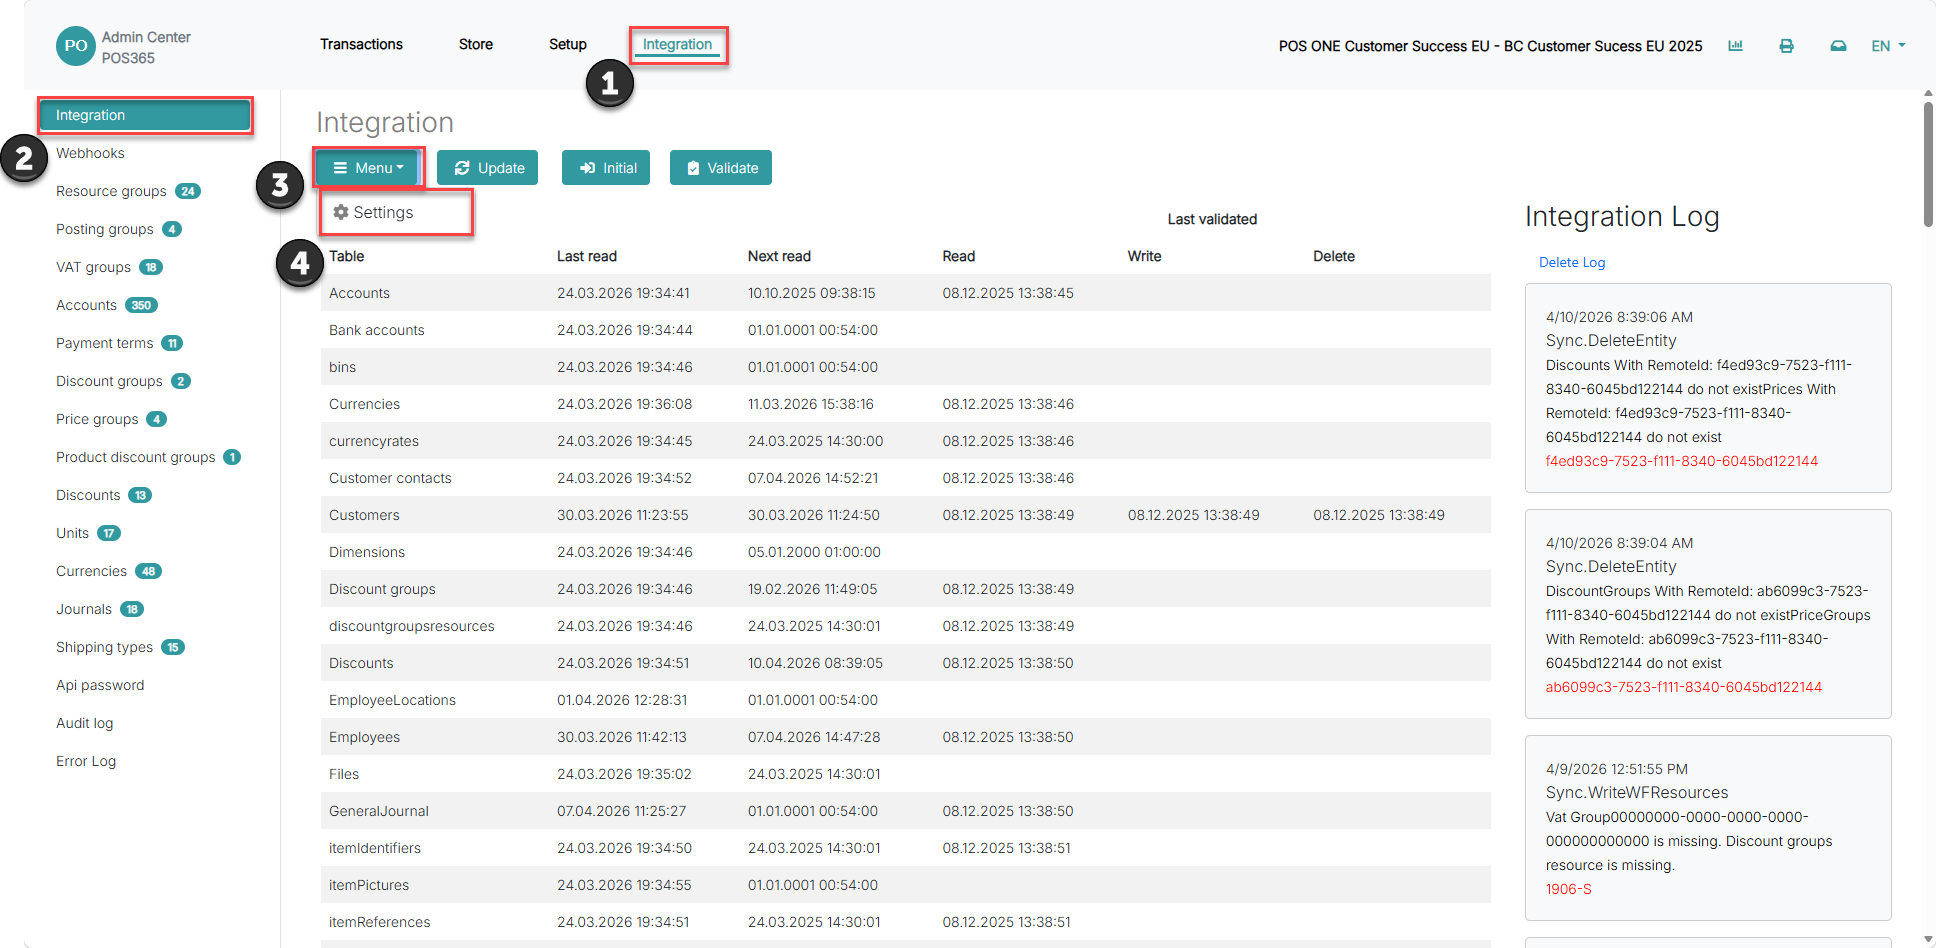Click the cloud icon in header
The width and height of the screenshot is (1936, 948).
click(1838, 46)
